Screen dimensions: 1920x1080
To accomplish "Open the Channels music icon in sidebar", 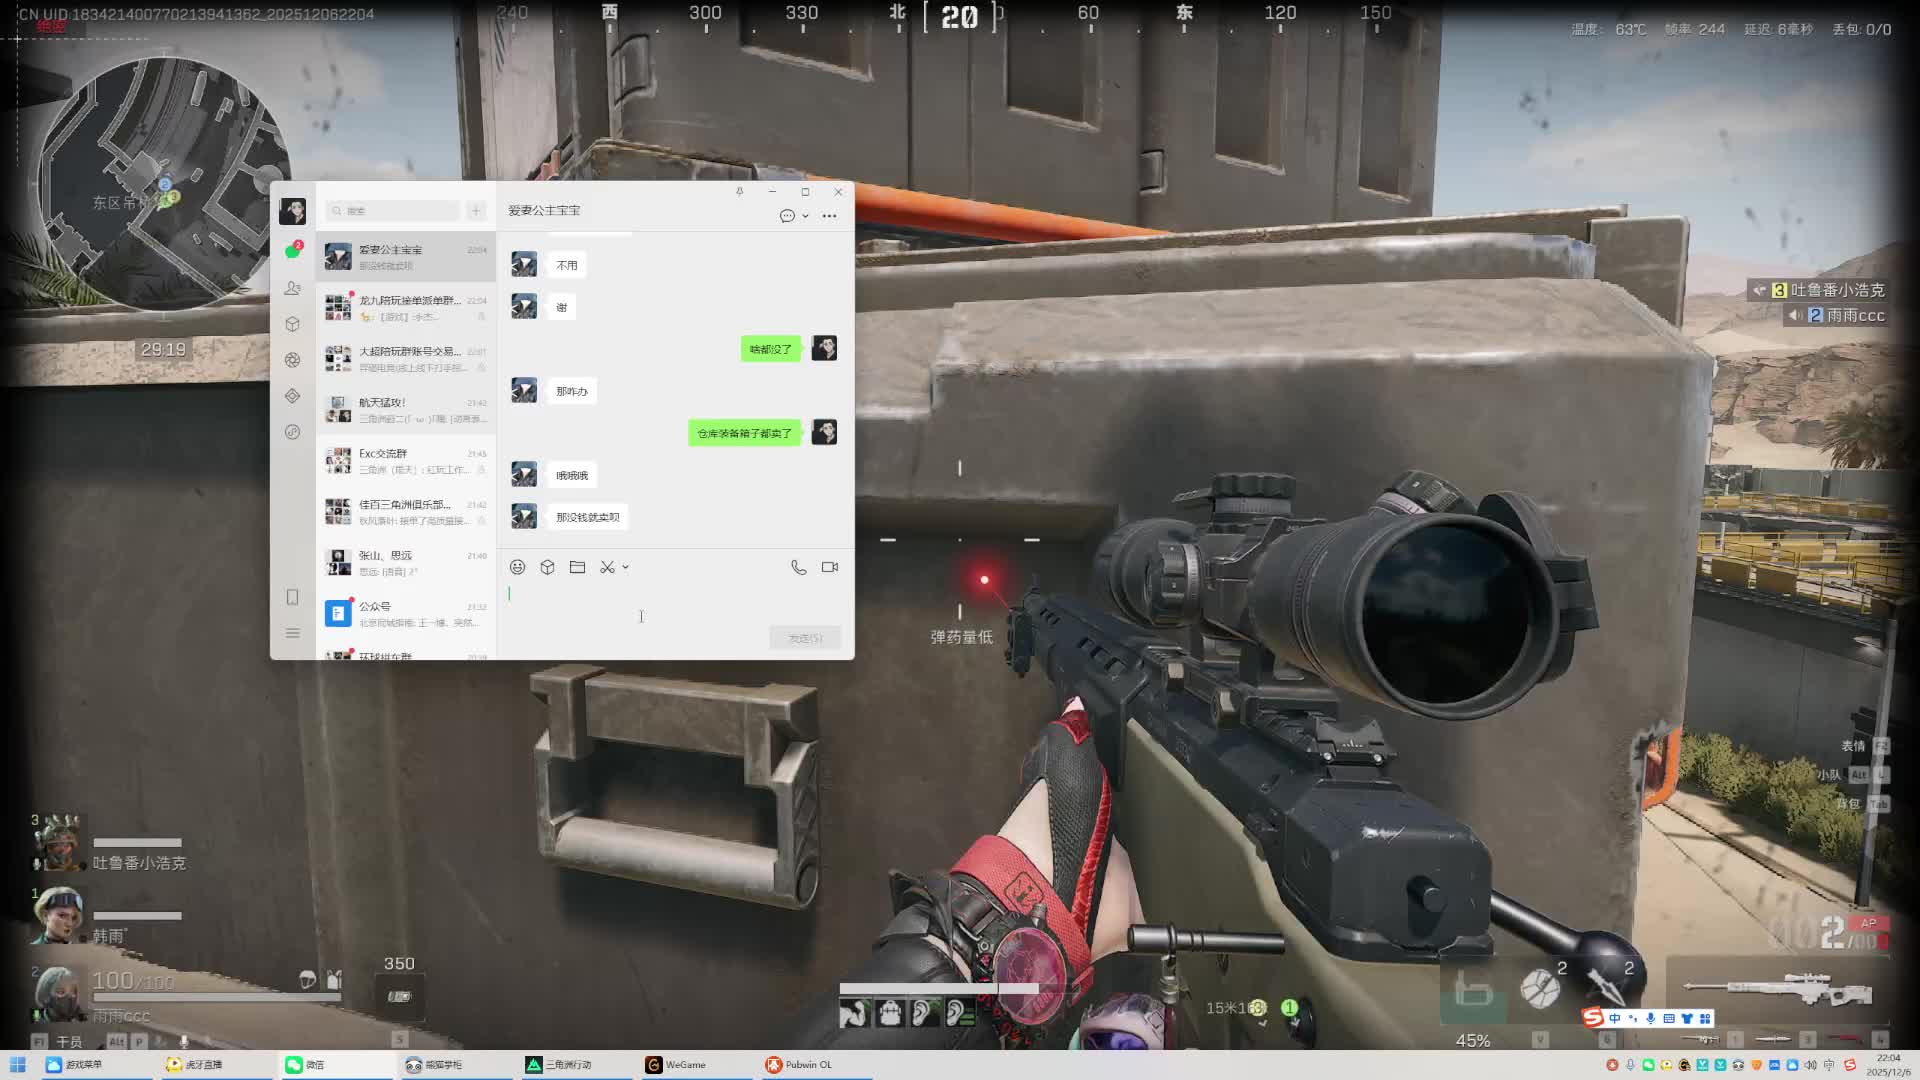I will [x=292, y=432].
